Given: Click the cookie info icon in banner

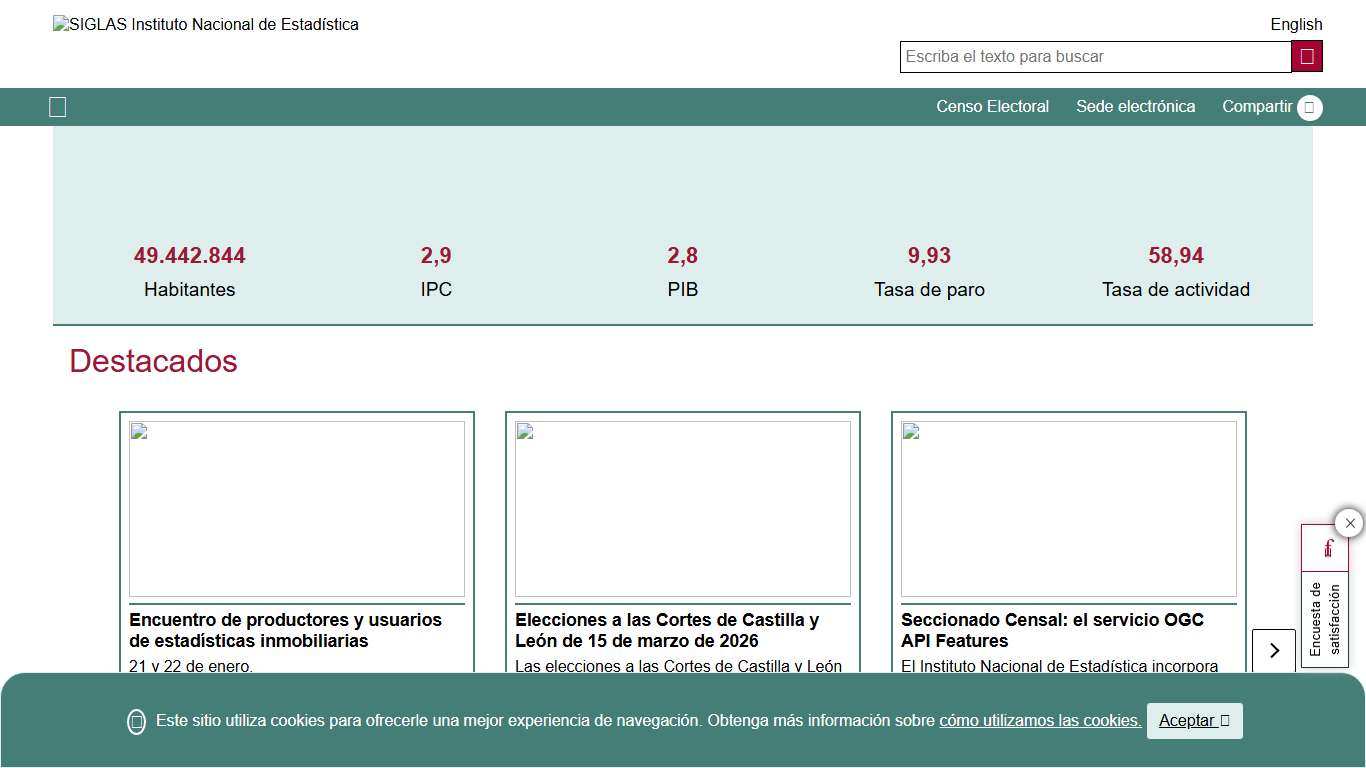Looking at the screenshot, I should (x=137, y=721).
